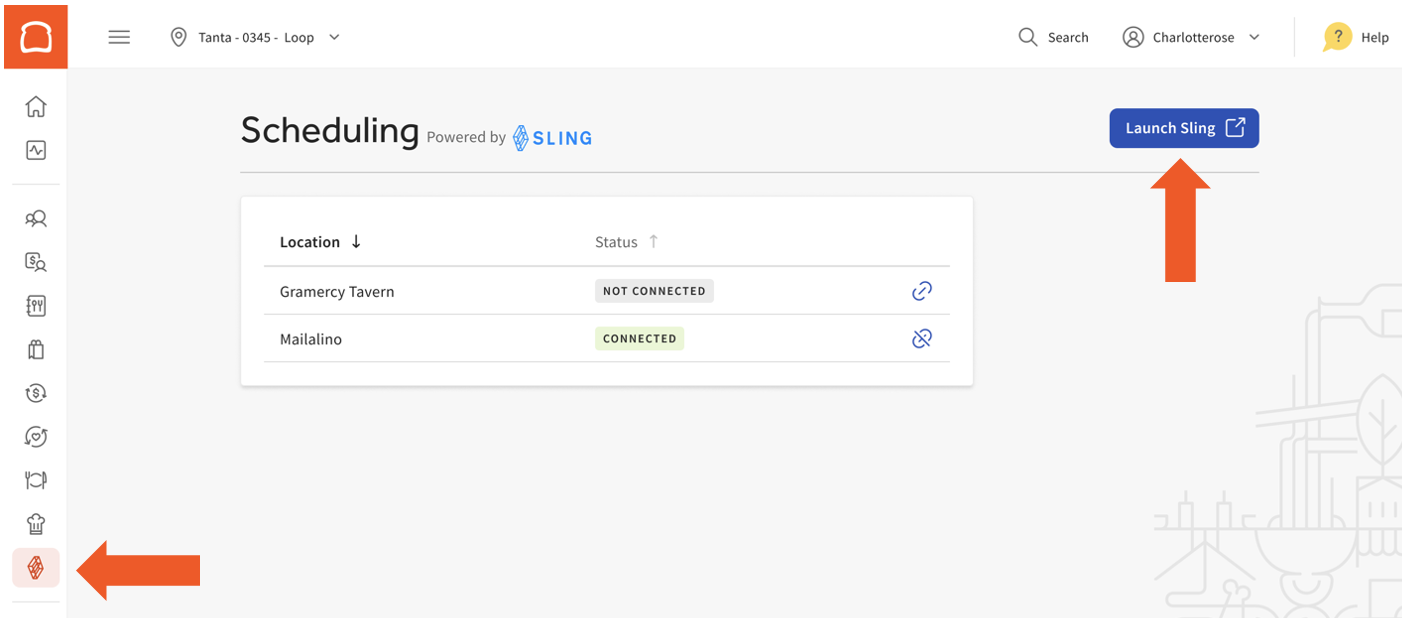Image resolution: width=1402 pixels, height=618 pixels.
Task: Open the Home dashboard from the sidebar
Action: [x=35, y=106]
